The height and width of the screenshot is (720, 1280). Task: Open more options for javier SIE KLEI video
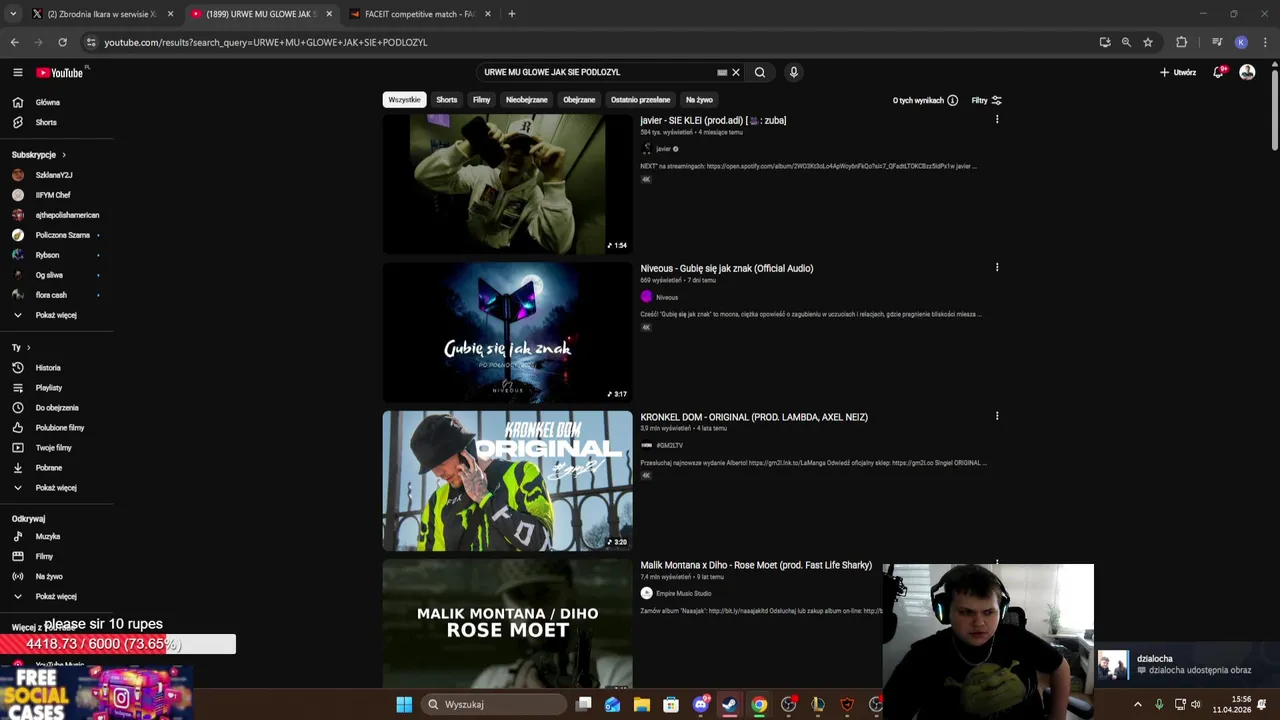997,120
